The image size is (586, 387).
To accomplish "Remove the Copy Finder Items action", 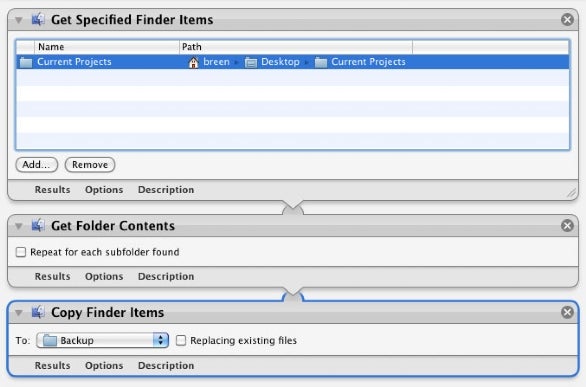I will click(567, 312).
